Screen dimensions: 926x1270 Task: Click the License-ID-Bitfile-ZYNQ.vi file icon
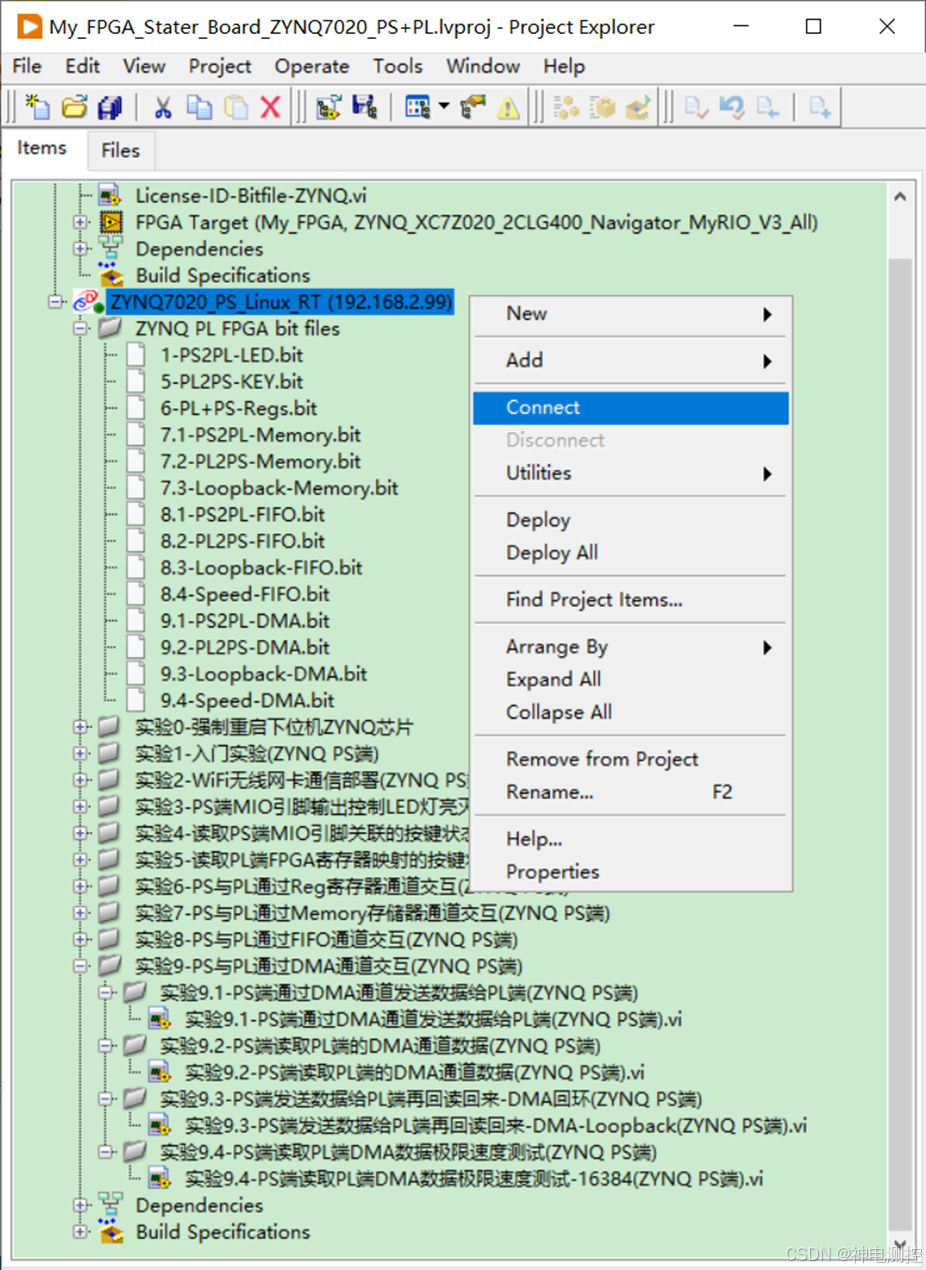[110, 195]
